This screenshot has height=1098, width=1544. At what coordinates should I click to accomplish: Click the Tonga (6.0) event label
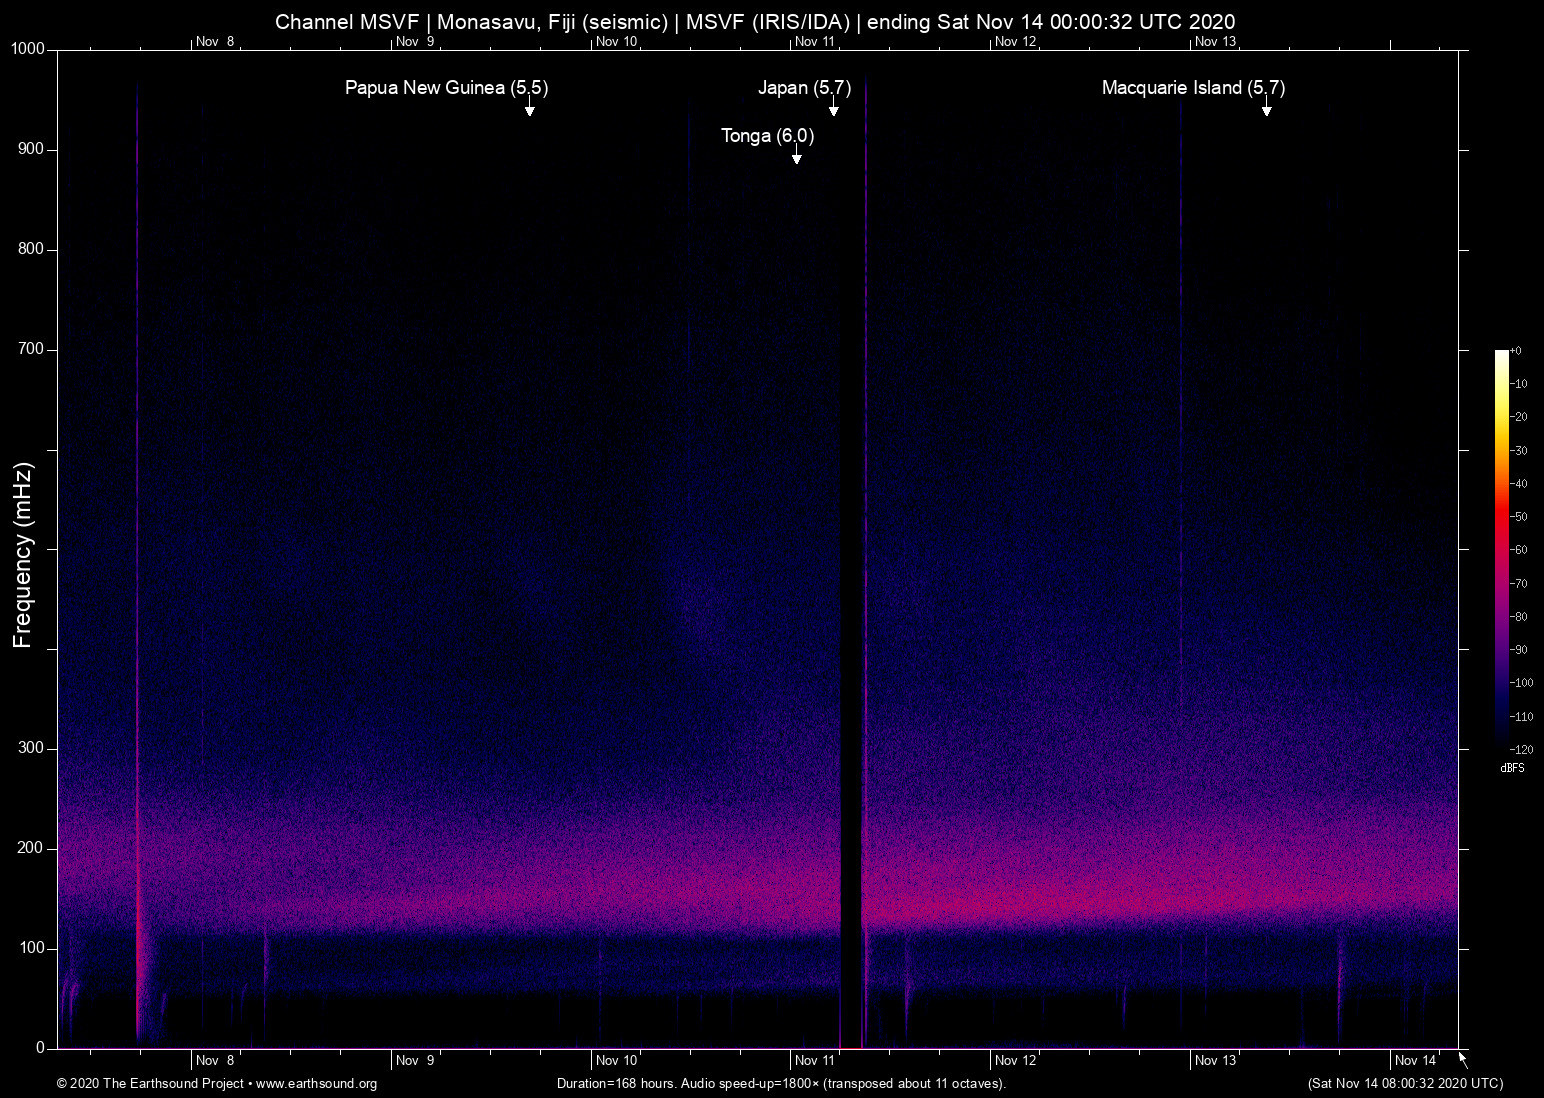[x=767, y=135]
